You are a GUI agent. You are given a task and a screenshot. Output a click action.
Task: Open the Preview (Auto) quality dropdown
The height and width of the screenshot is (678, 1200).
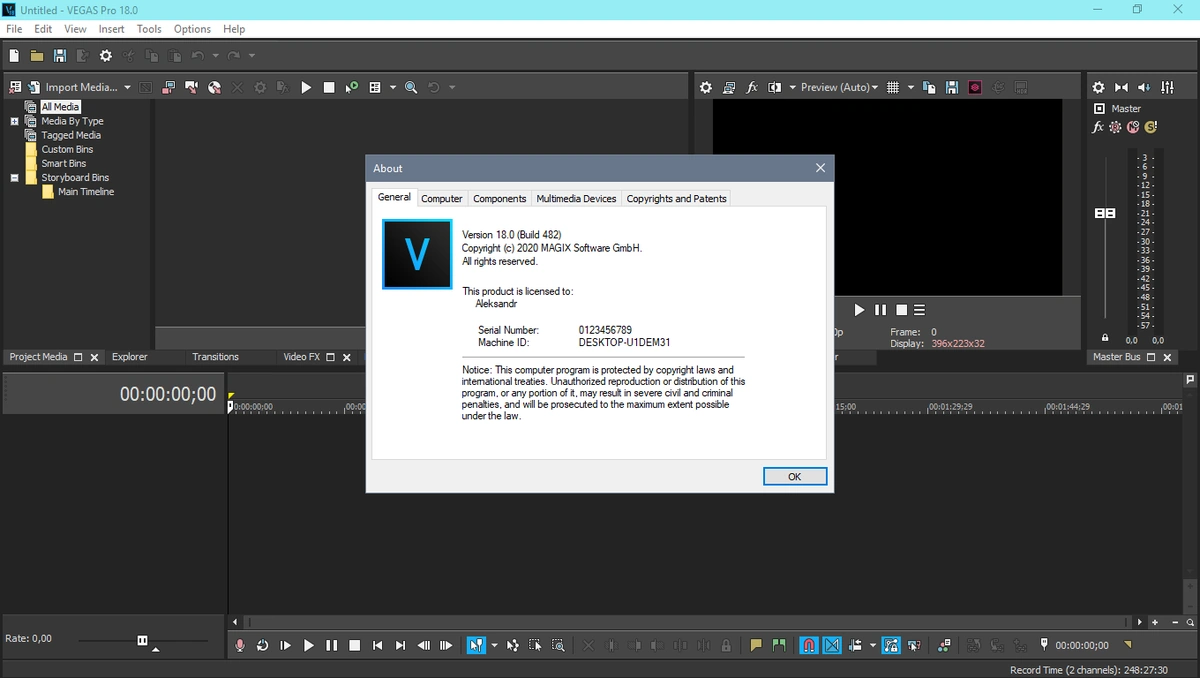click(x=839, y=87)
